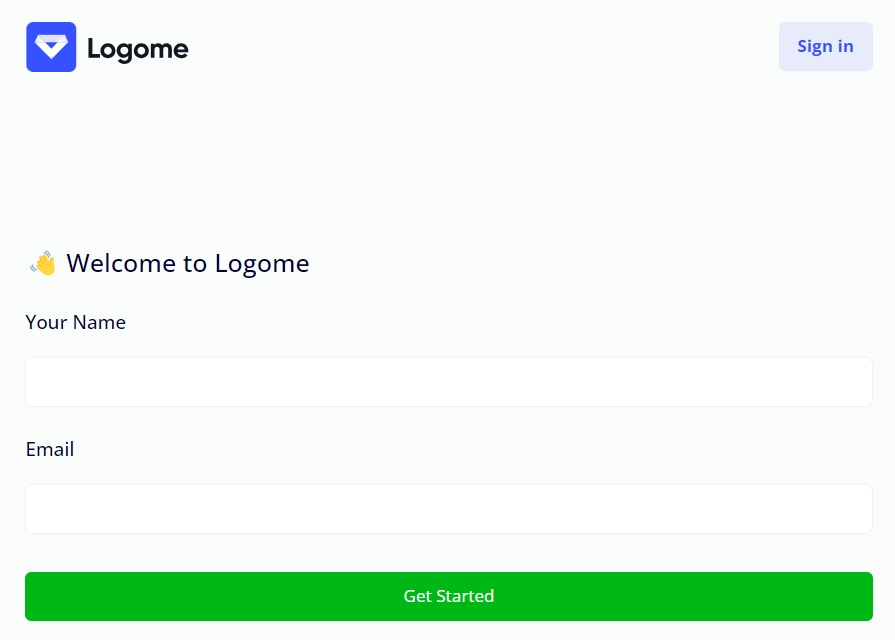Submit the form using Get Started
Screen dimensions: 895x640
[448, 596]
